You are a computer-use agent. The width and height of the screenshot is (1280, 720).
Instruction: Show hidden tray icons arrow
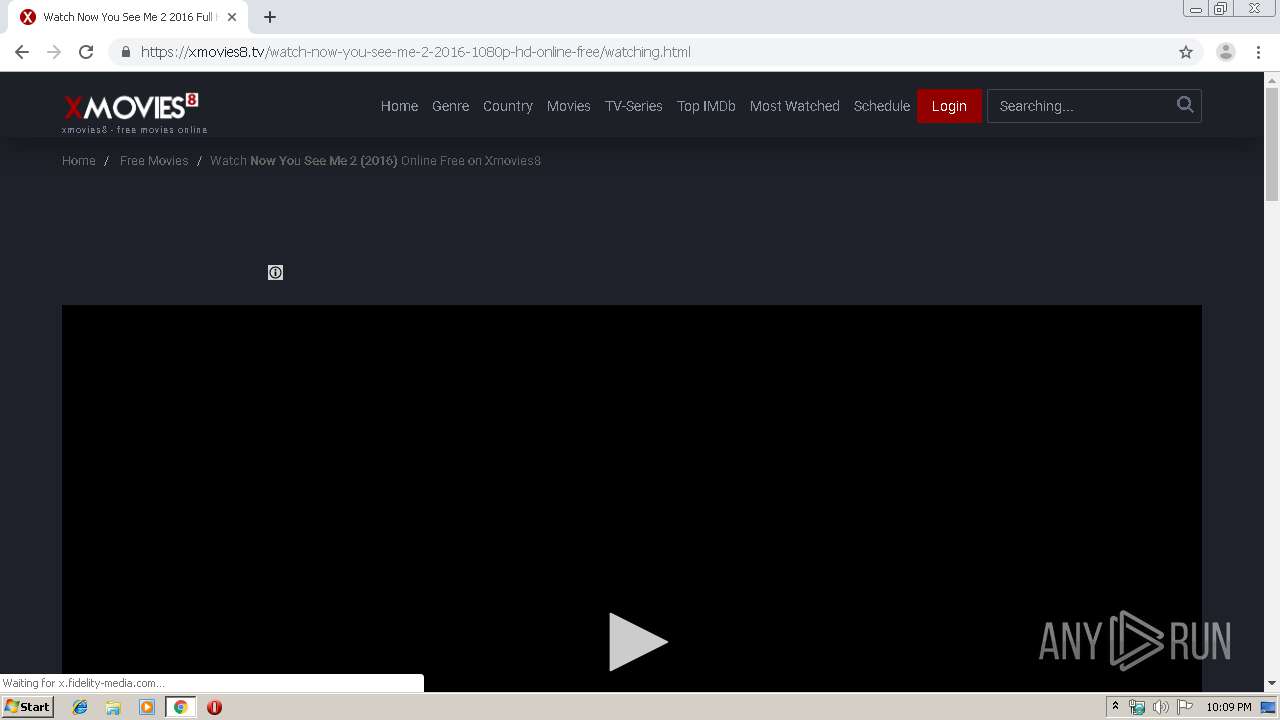click(x=1115, y=707)
